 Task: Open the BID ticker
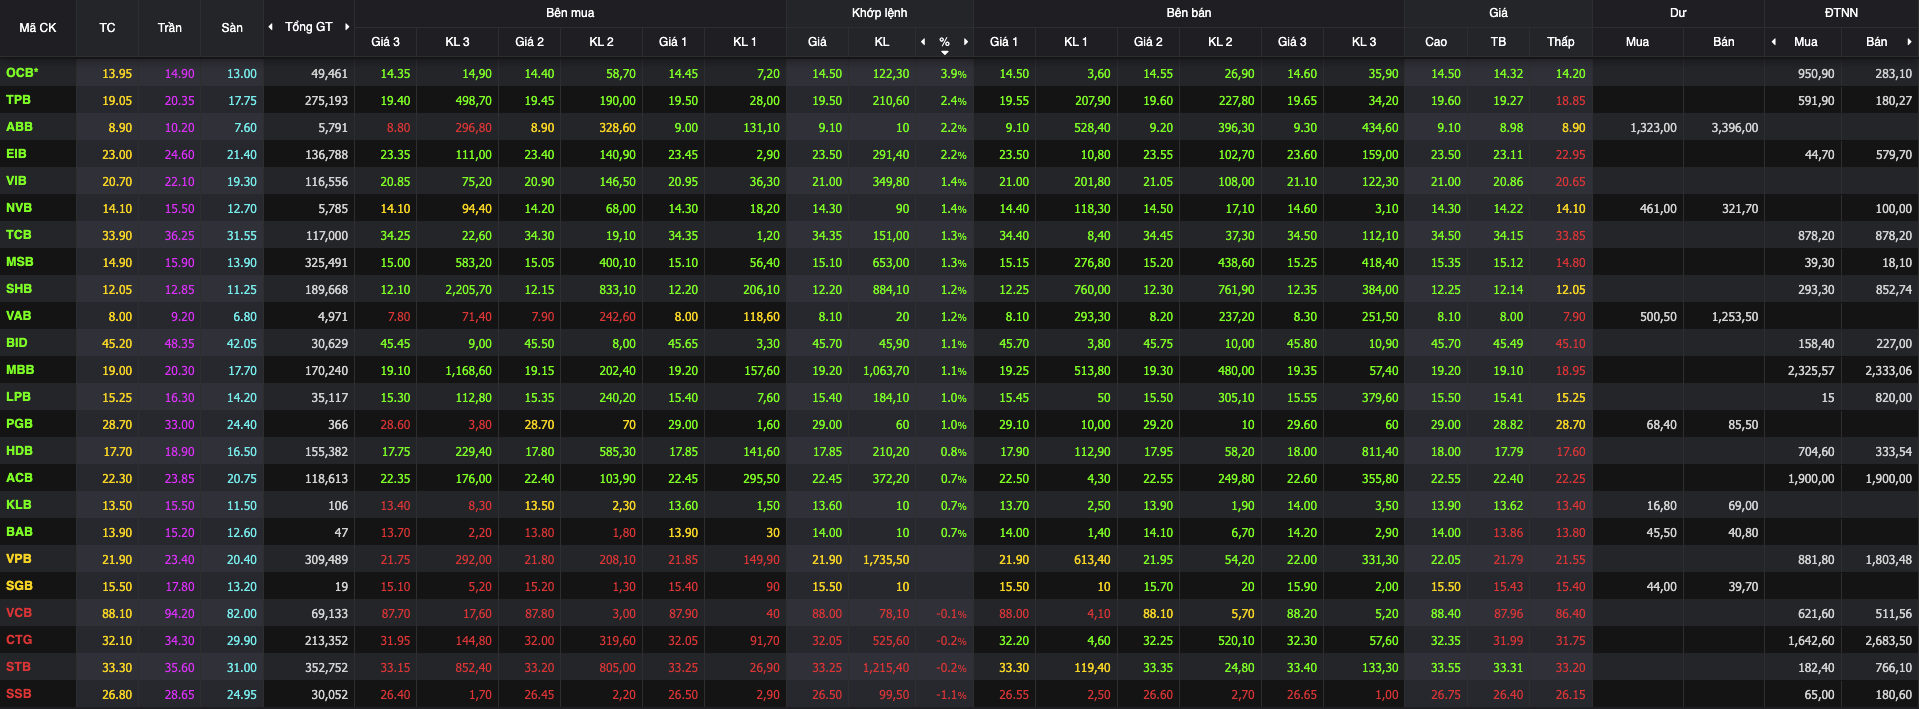(x=17, y=343)
